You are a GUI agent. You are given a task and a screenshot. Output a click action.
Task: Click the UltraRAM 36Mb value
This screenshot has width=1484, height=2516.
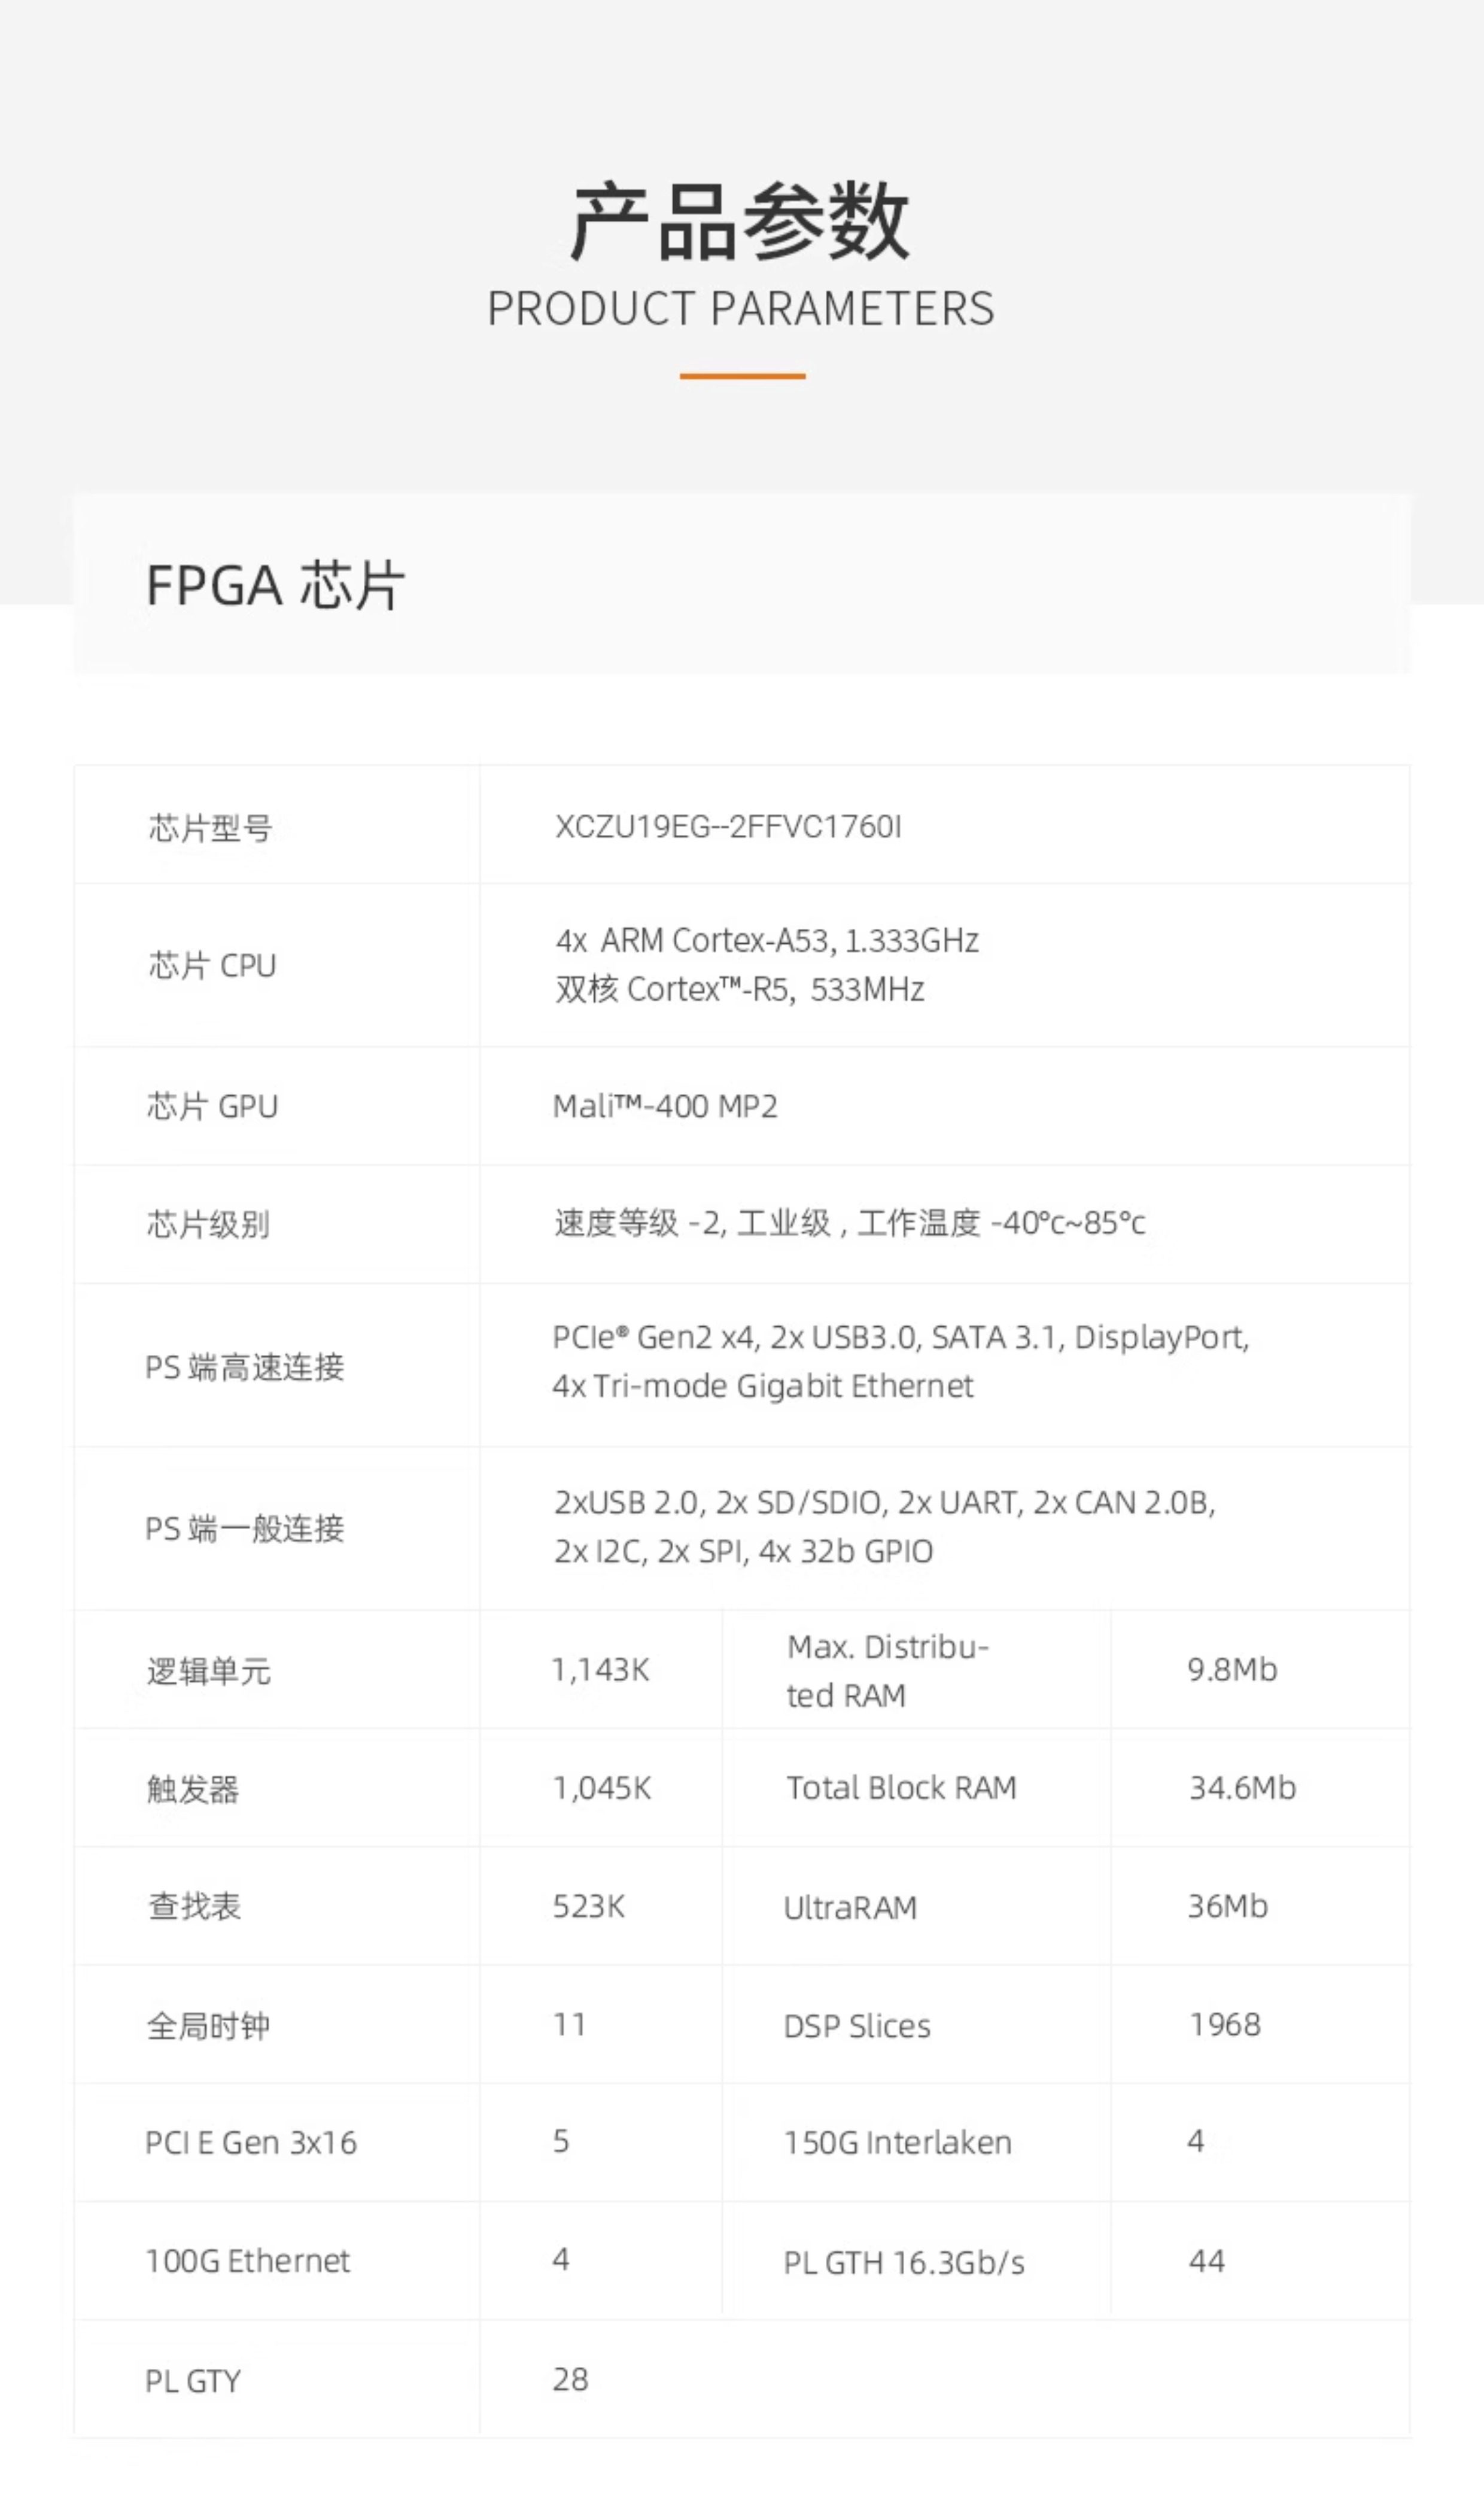pos(1228,1907)
